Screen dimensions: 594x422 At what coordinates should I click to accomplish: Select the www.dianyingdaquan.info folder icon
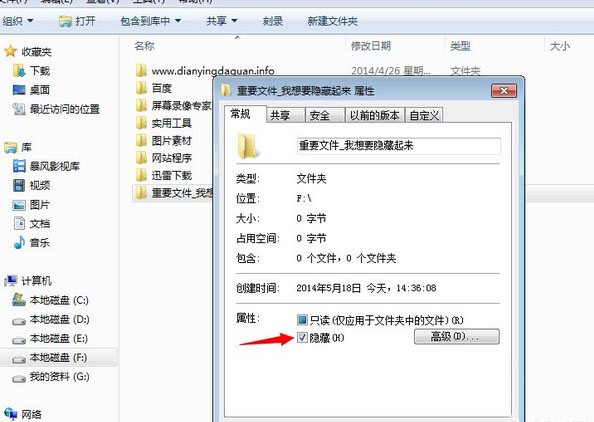[141, 70]
